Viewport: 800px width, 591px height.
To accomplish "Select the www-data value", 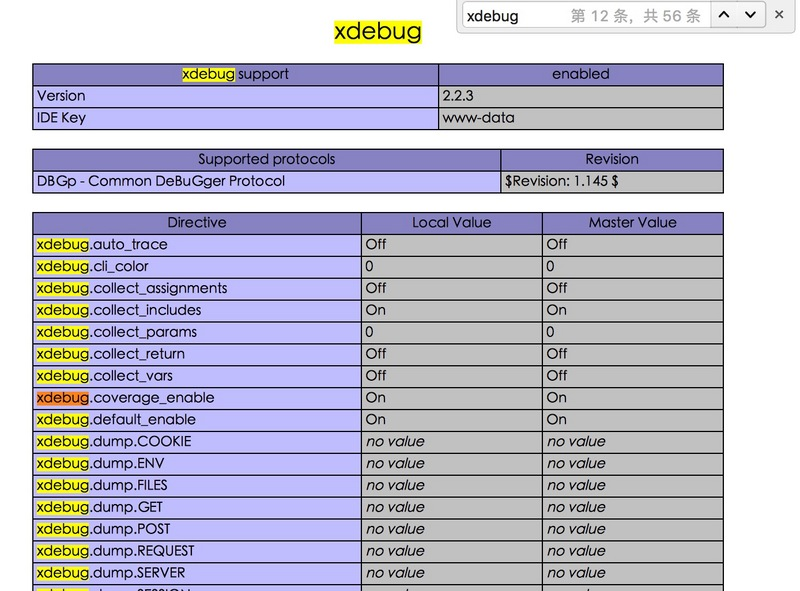I will [581, 118].
